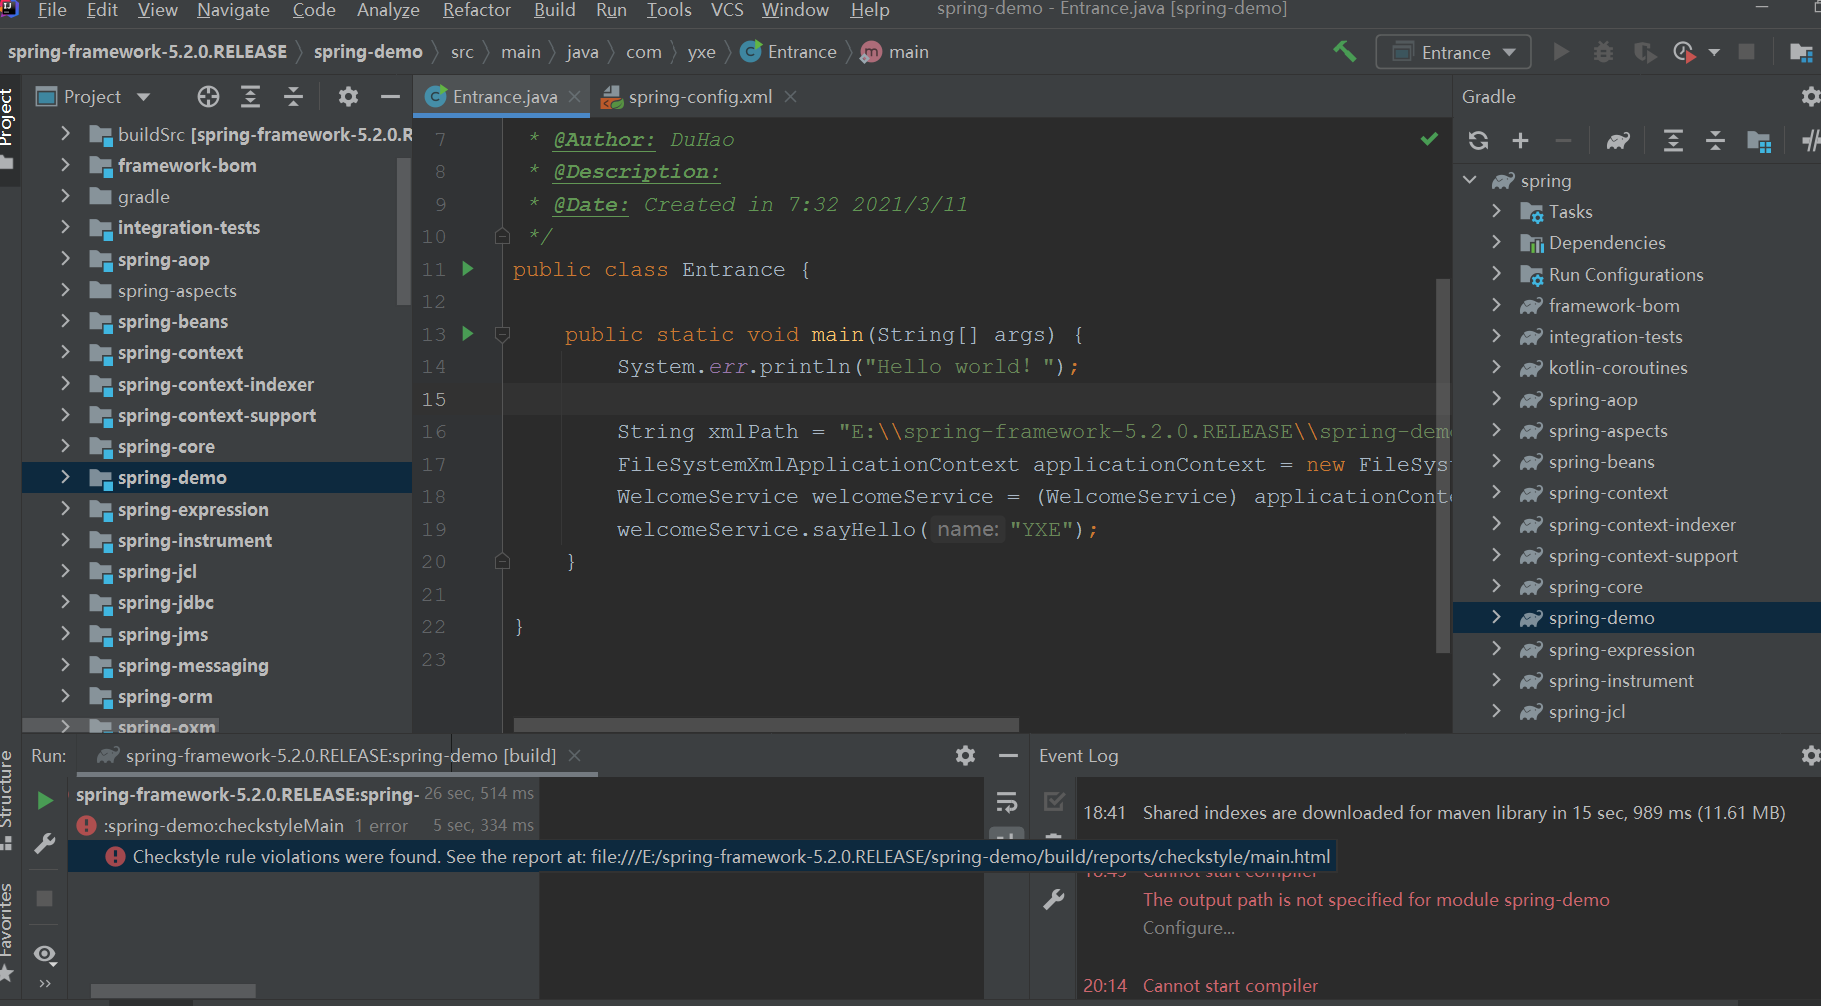Click the Profiler run icon

pos(1685,52)
